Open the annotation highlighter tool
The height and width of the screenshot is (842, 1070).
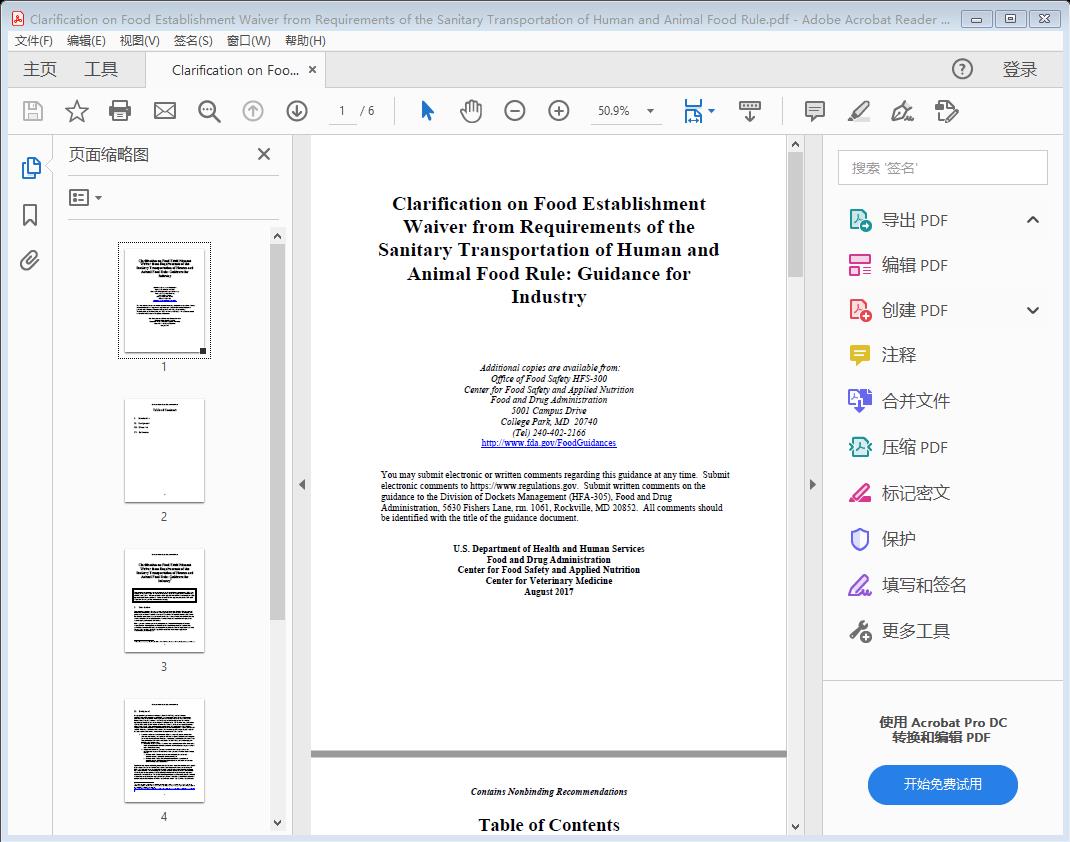tap(859, 111)
